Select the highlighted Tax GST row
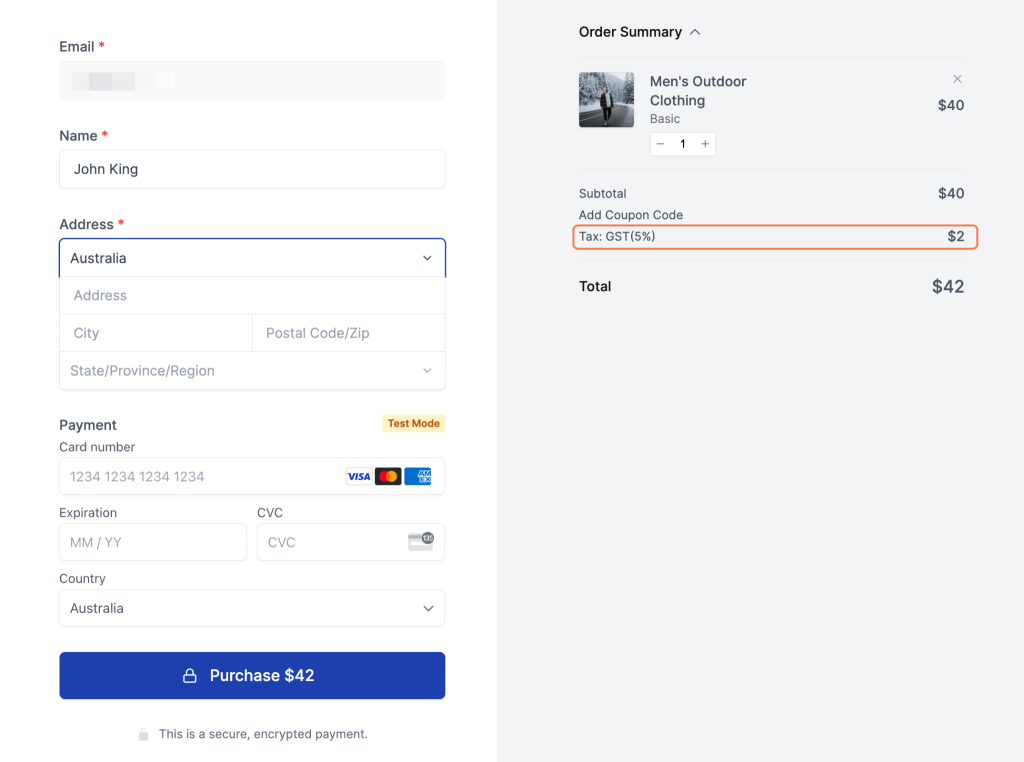The height and width of the screenshot is (762, 1024). (x=775, y=237)
